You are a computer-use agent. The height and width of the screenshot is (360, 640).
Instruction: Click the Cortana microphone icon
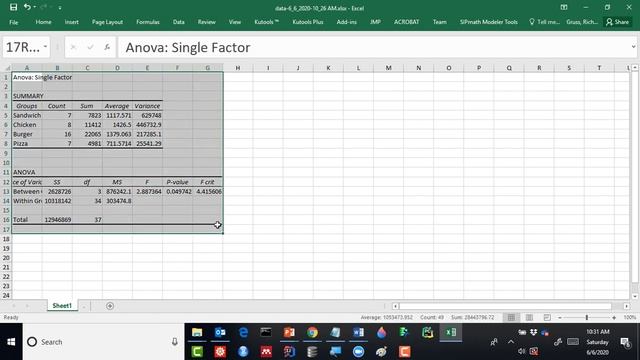click(x=174, y=342)
